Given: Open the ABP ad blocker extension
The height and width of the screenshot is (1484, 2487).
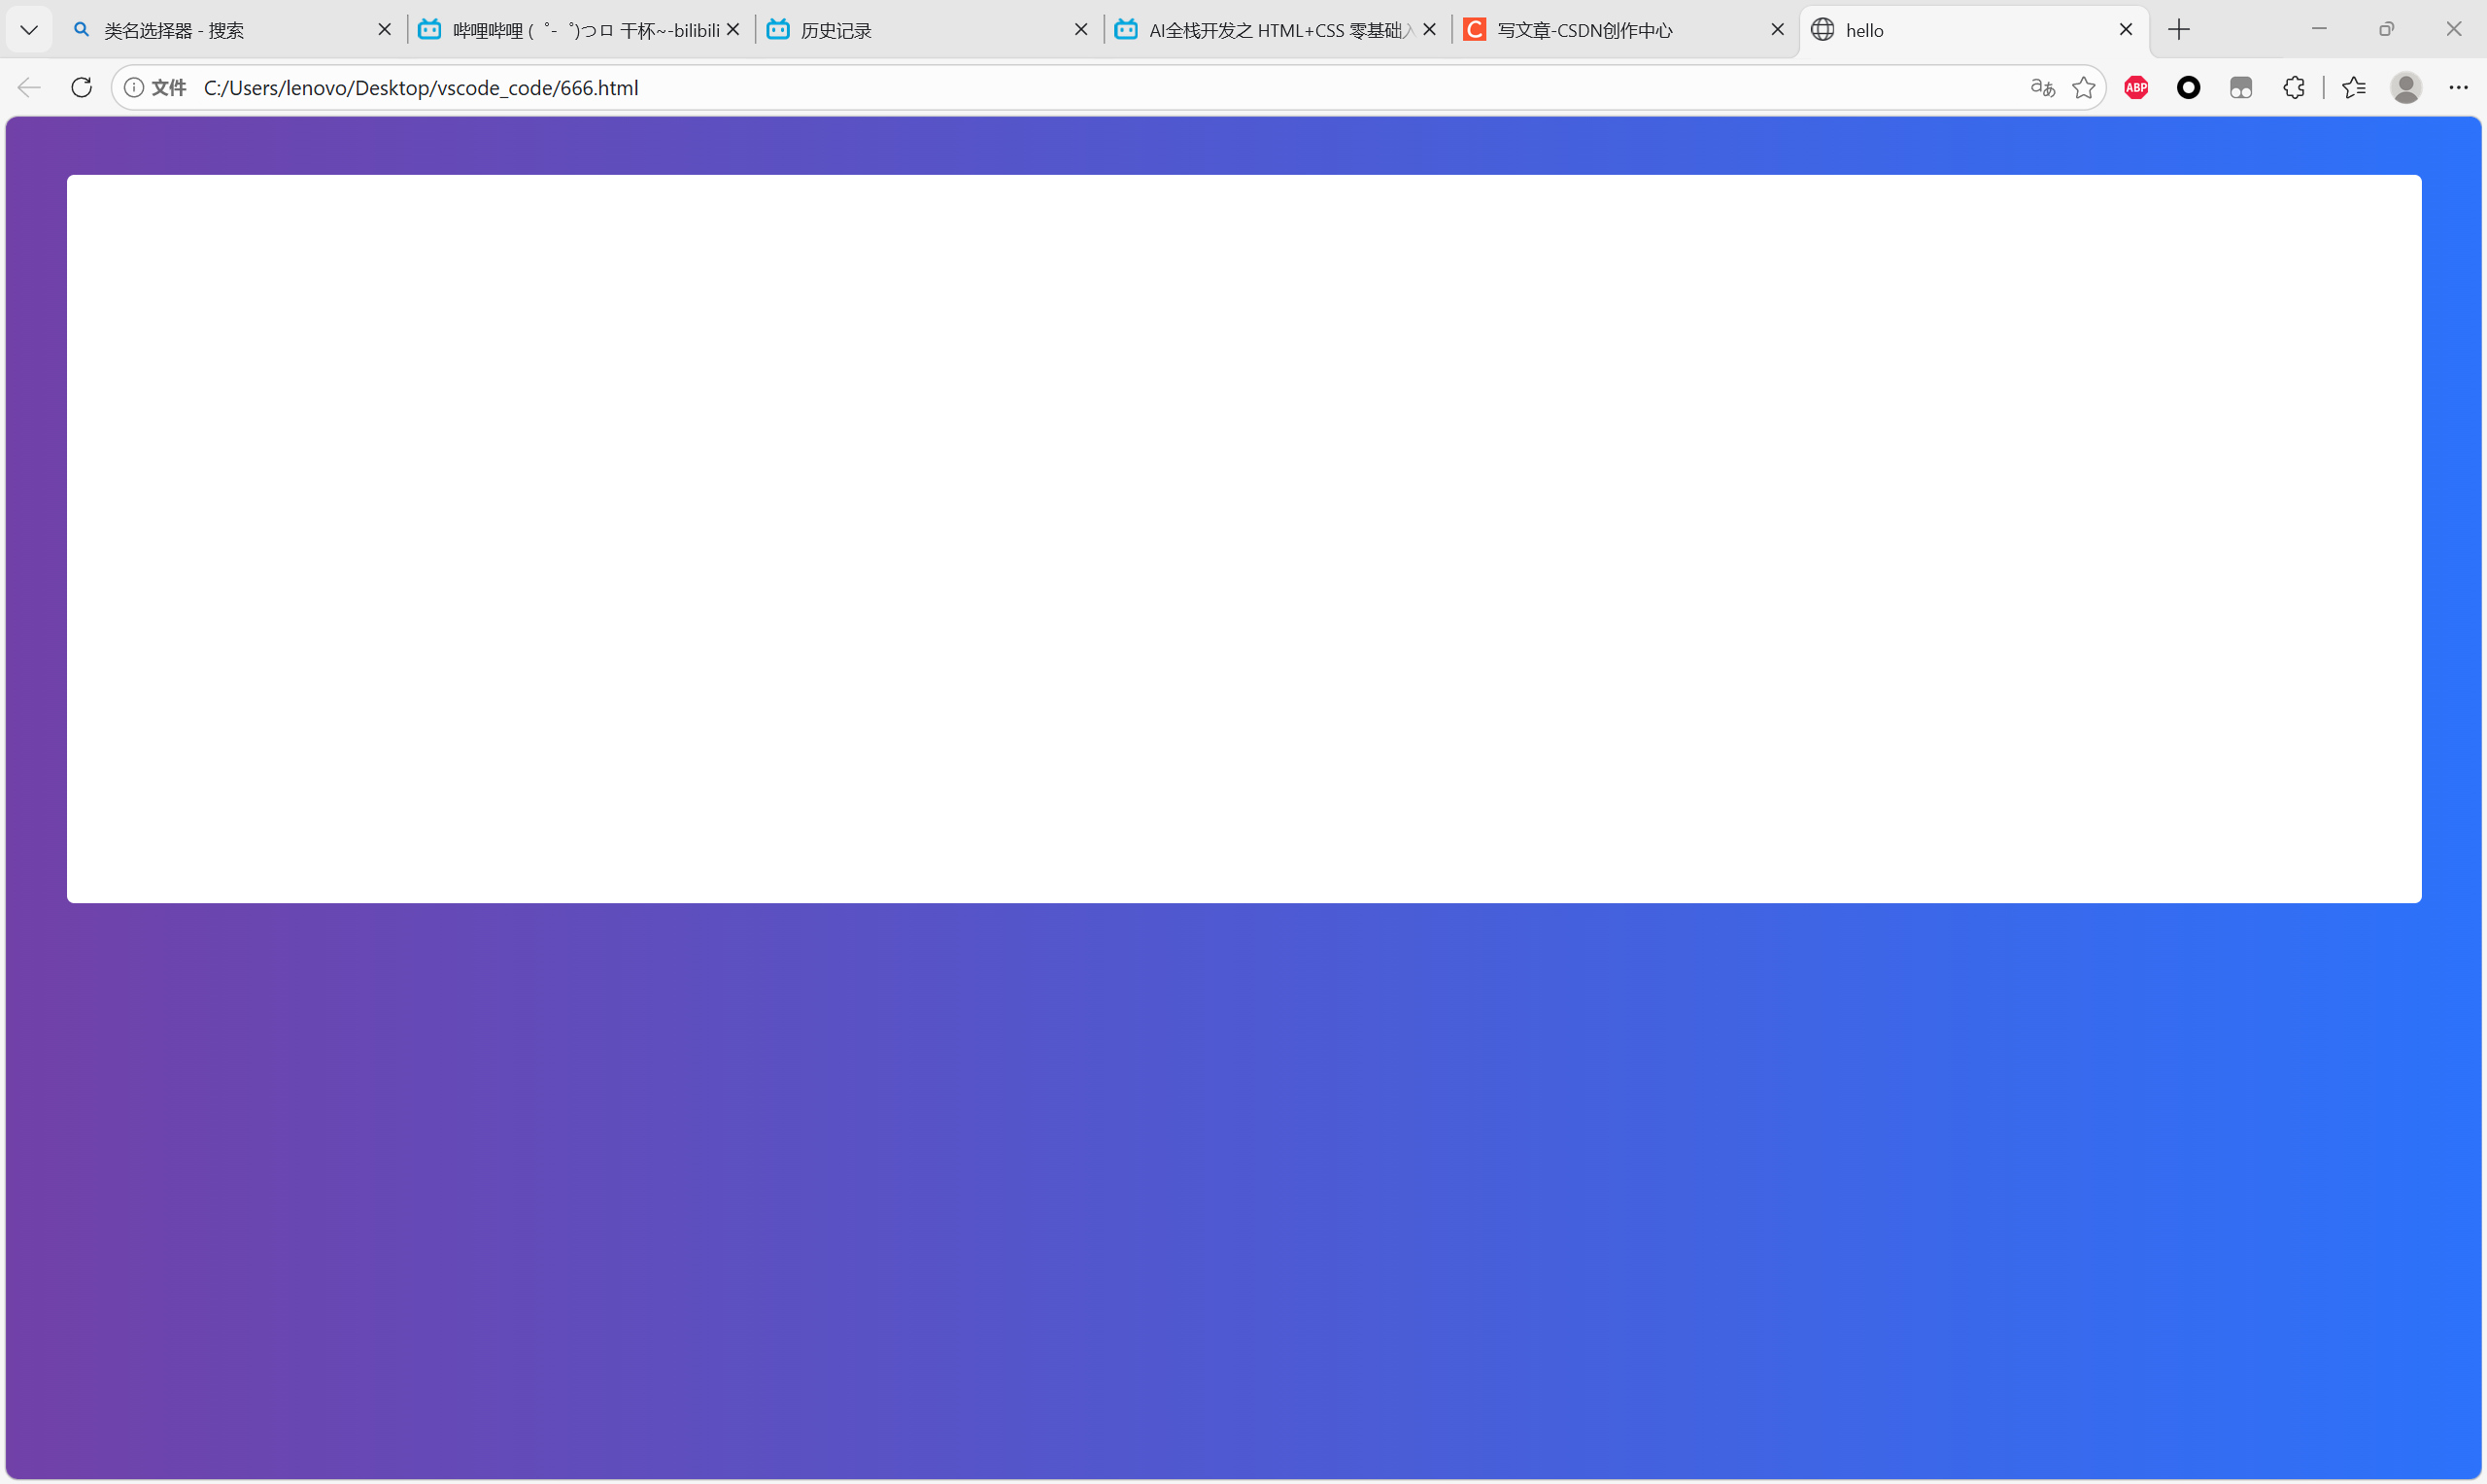Looking at the screenshot, I should pos(2136,88).
